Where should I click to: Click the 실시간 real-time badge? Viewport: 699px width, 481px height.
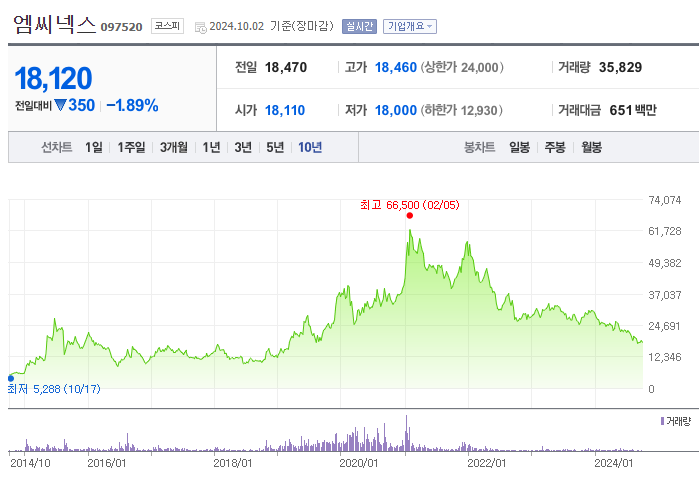pyautogui.click(x=359, y=26)
